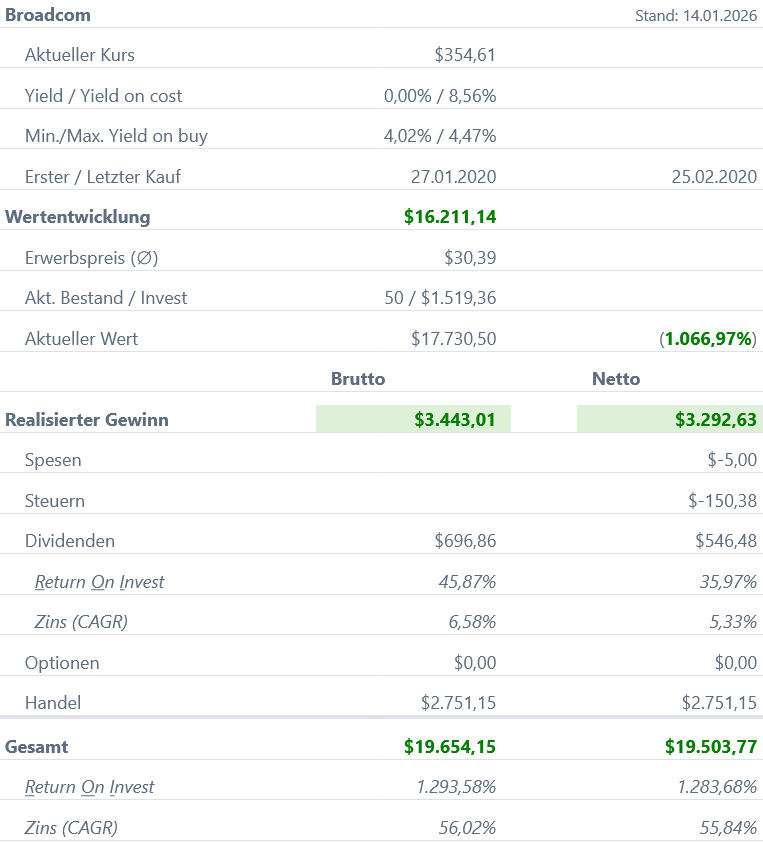Image resolution: width=763 pixels, height=843 pixels.
Task: Click the Brutto column header
Action: [358, 379]
